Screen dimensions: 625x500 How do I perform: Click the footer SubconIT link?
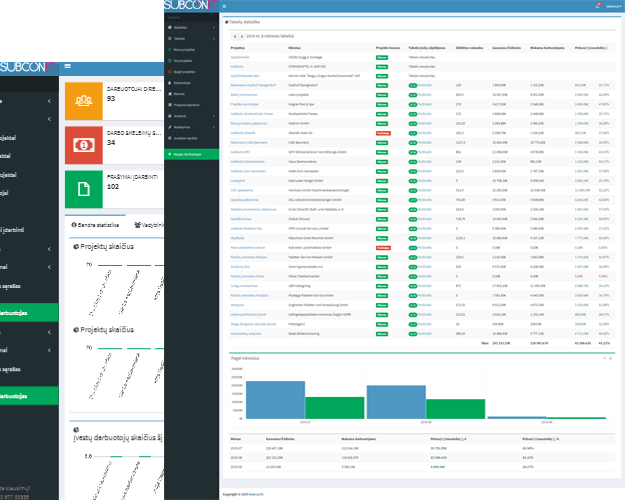click(256, 494)
